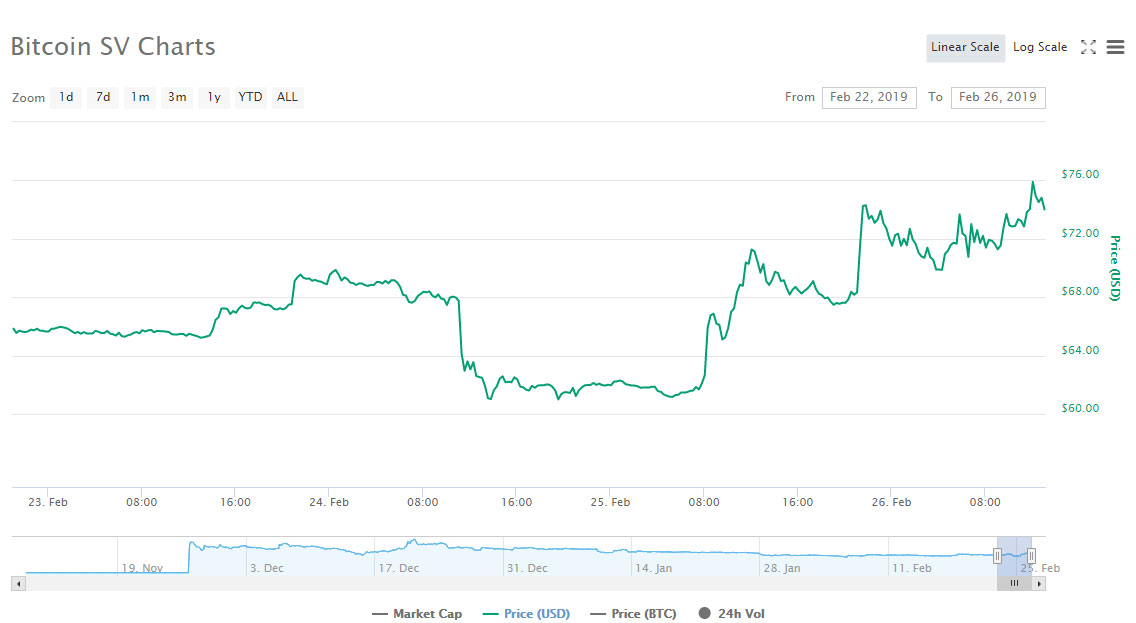The width and height of the screenshot is (1136, 623).
Task: Click 28. Jan in the navigator
Action: click(782, 568)
